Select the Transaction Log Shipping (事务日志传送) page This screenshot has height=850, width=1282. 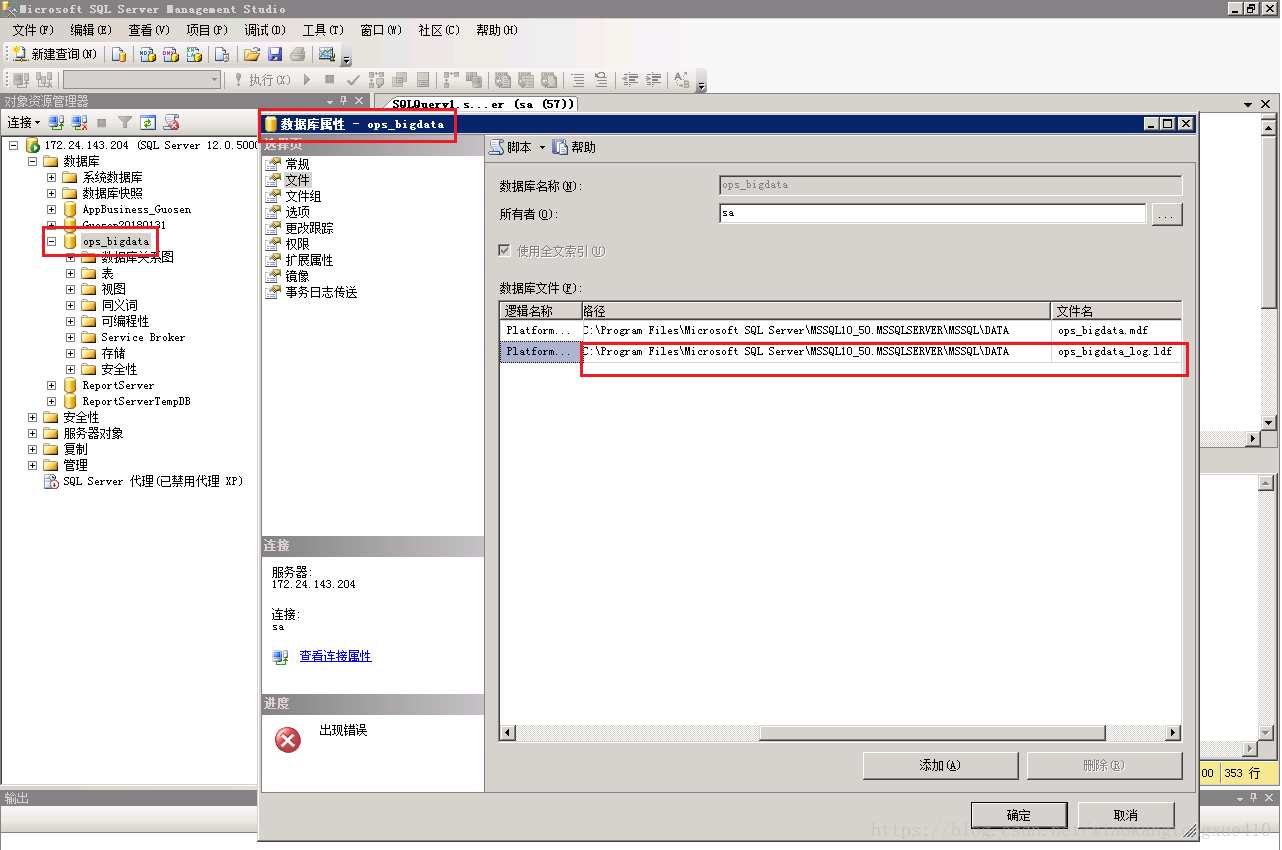[x=321, y=292]
